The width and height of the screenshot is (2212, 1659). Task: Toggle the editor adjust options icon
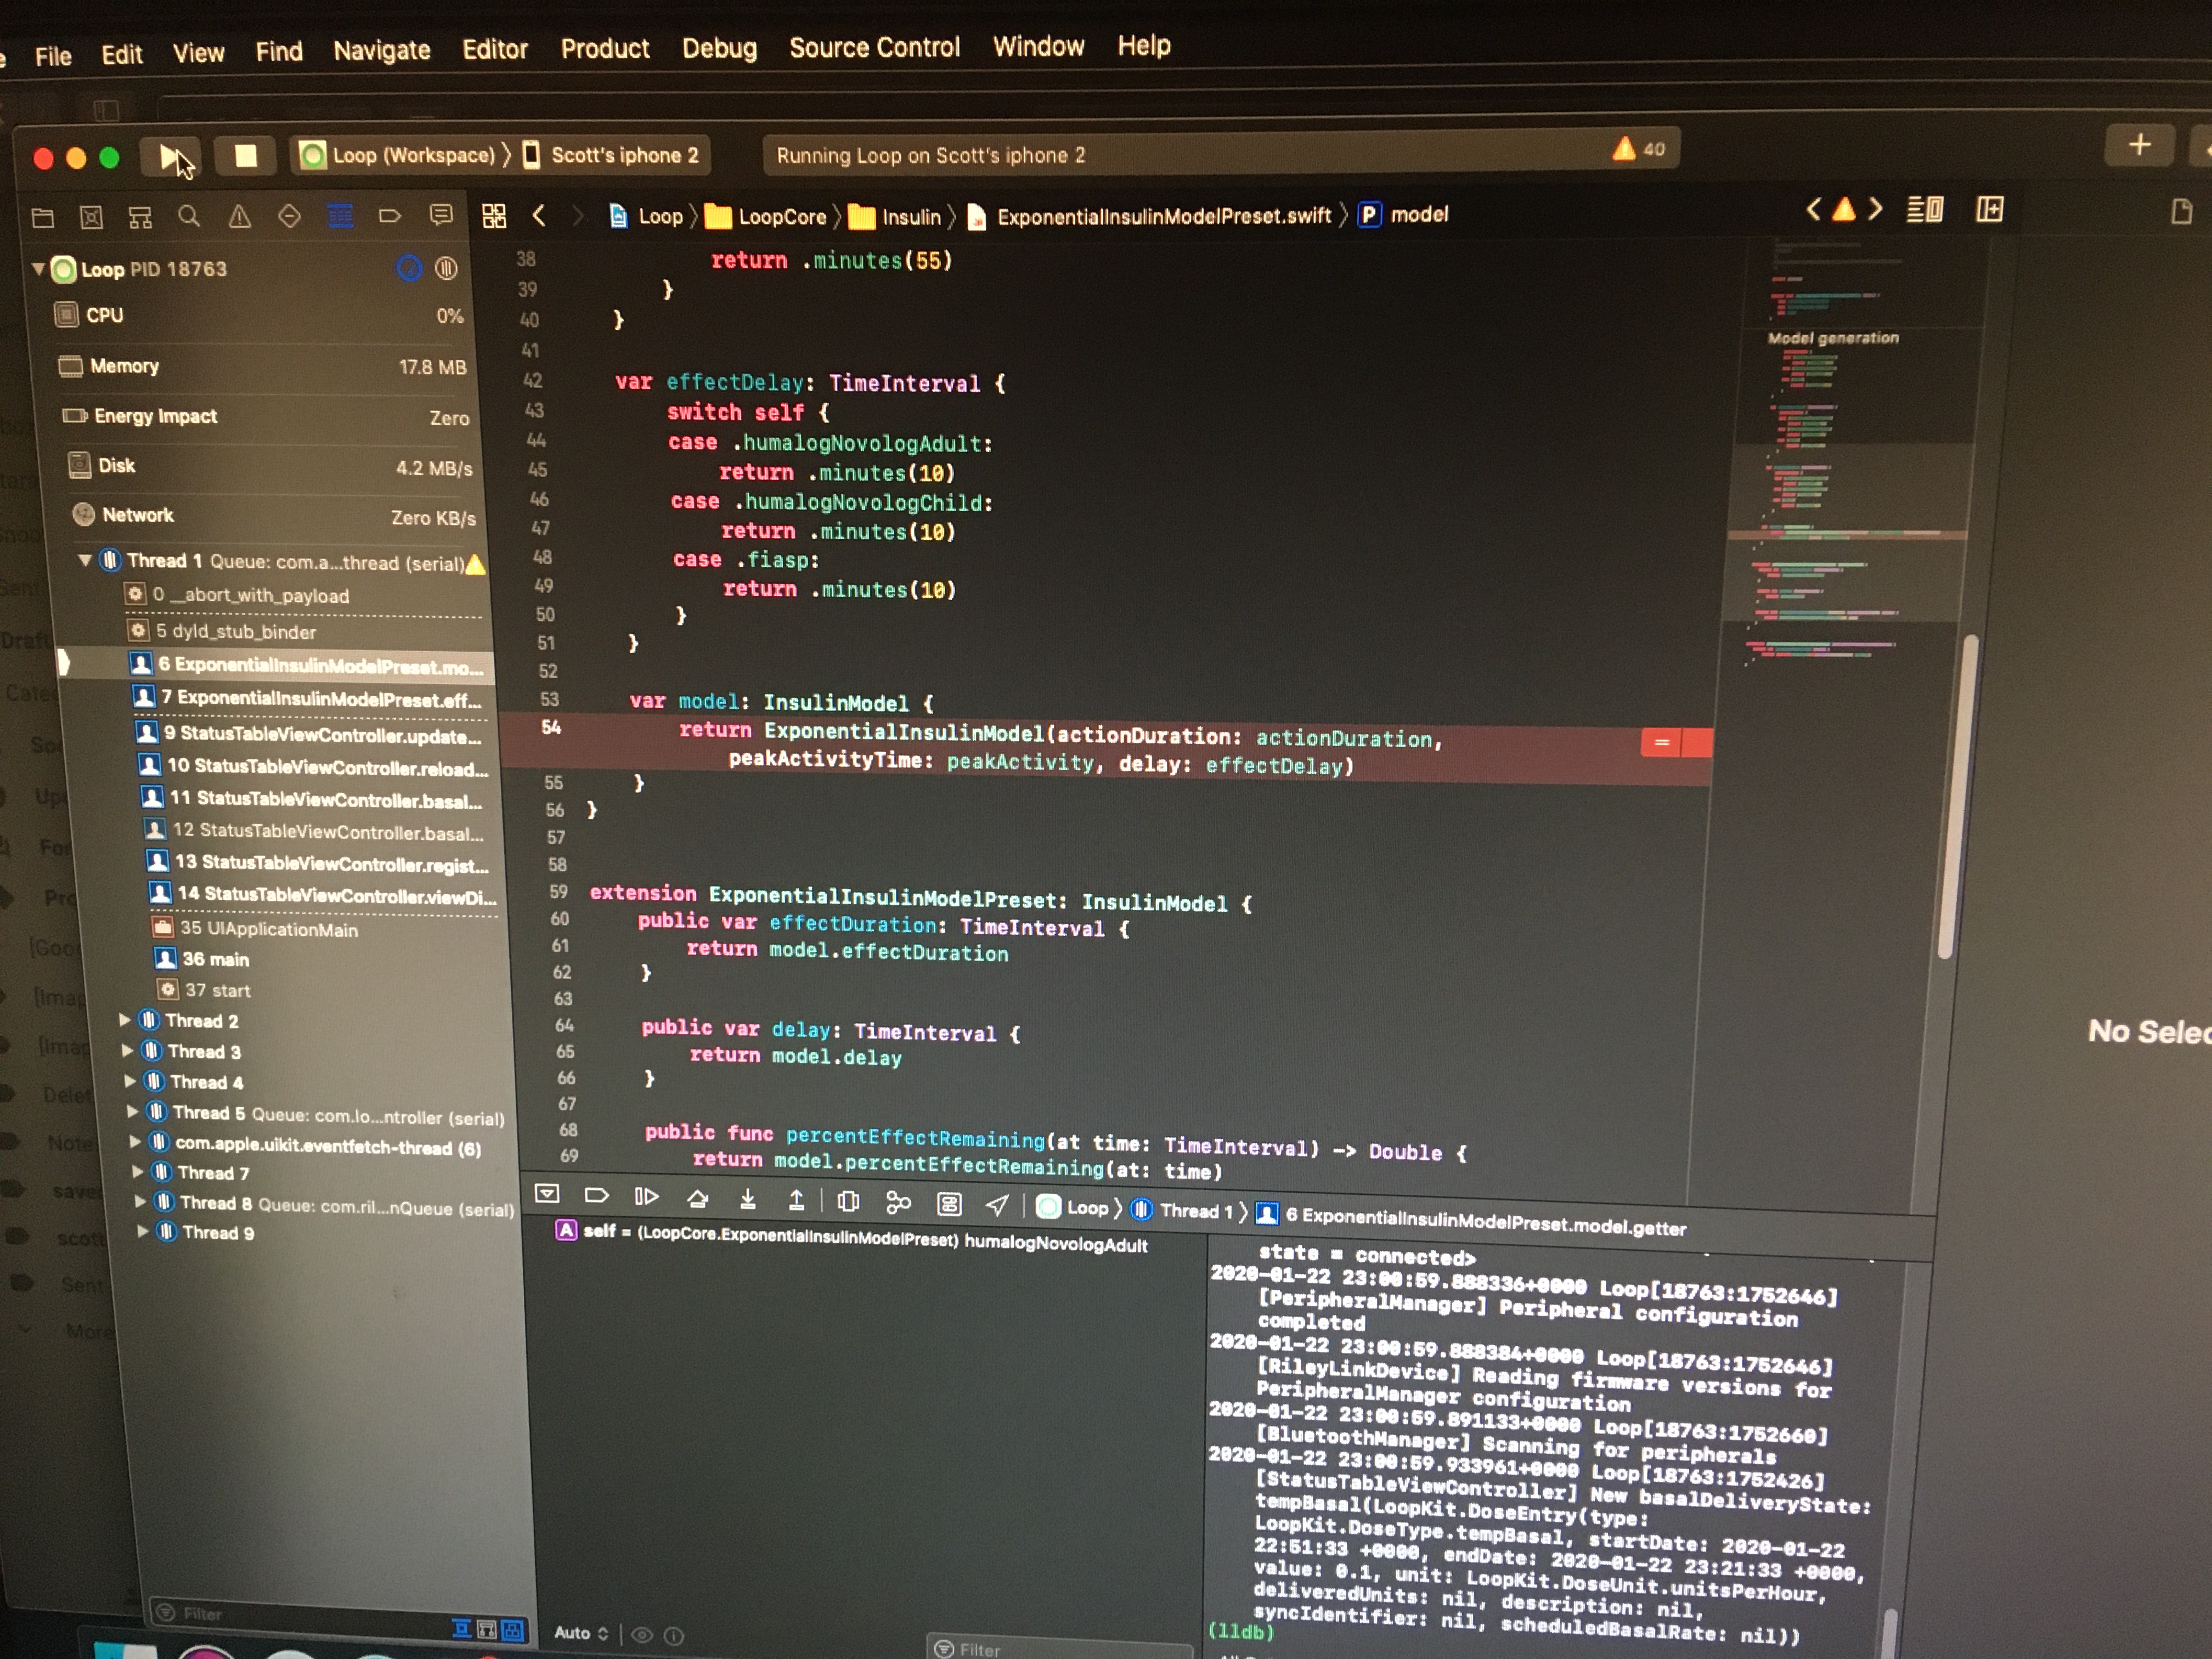click(x=1925, y=210)
